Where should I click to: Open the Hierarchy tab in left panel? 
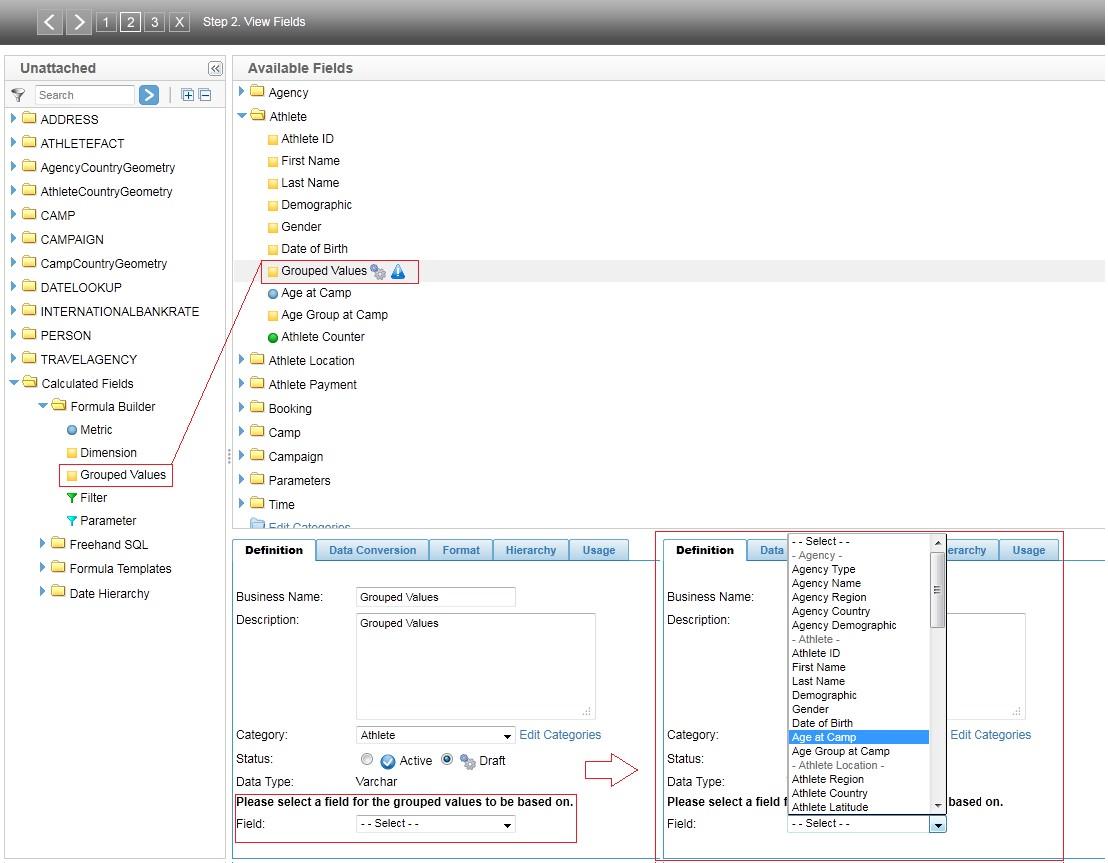531,550
